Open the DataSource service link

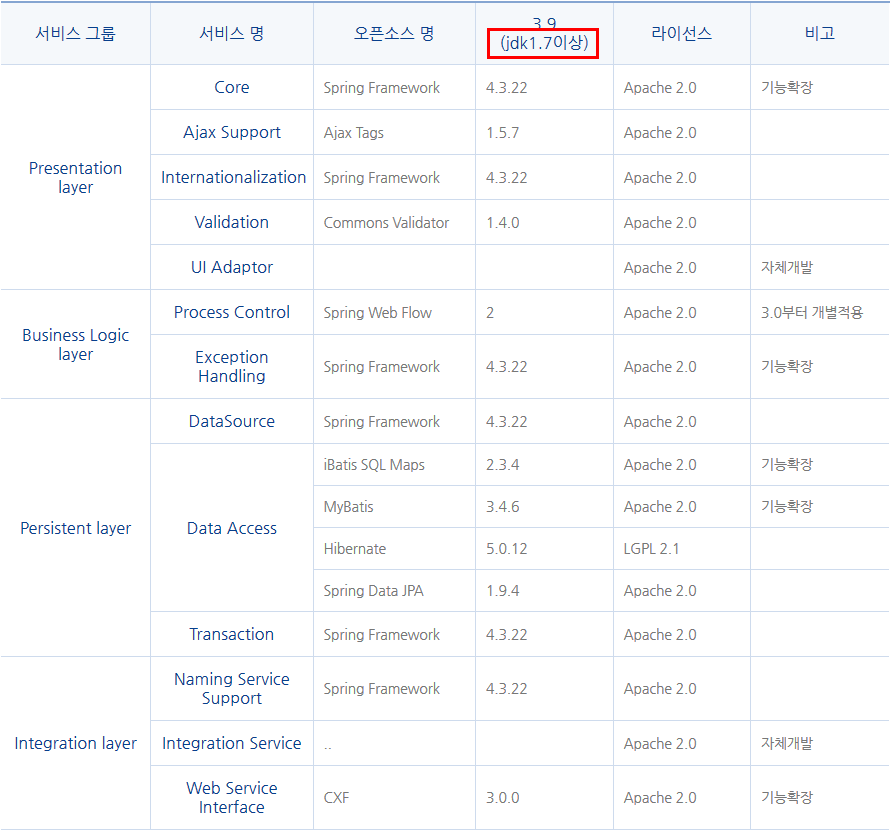tap(232, 421)
